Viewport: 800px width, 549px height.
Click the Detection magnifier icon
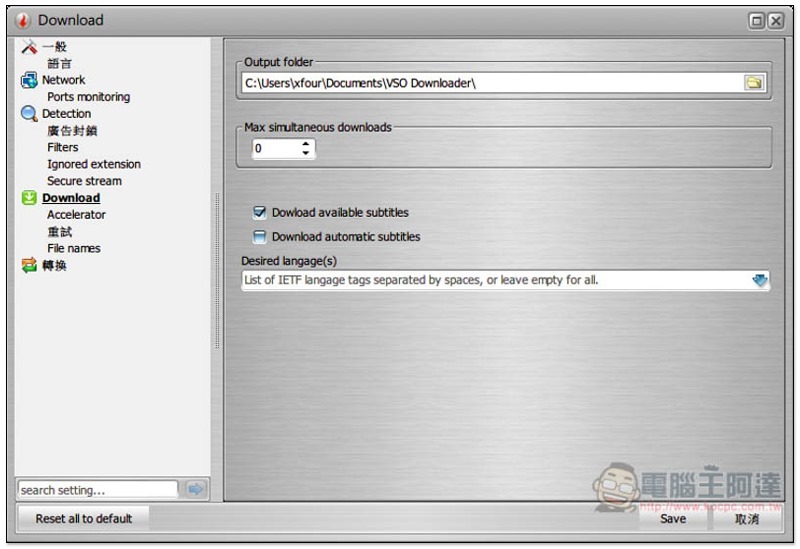(x=29, y=114)
